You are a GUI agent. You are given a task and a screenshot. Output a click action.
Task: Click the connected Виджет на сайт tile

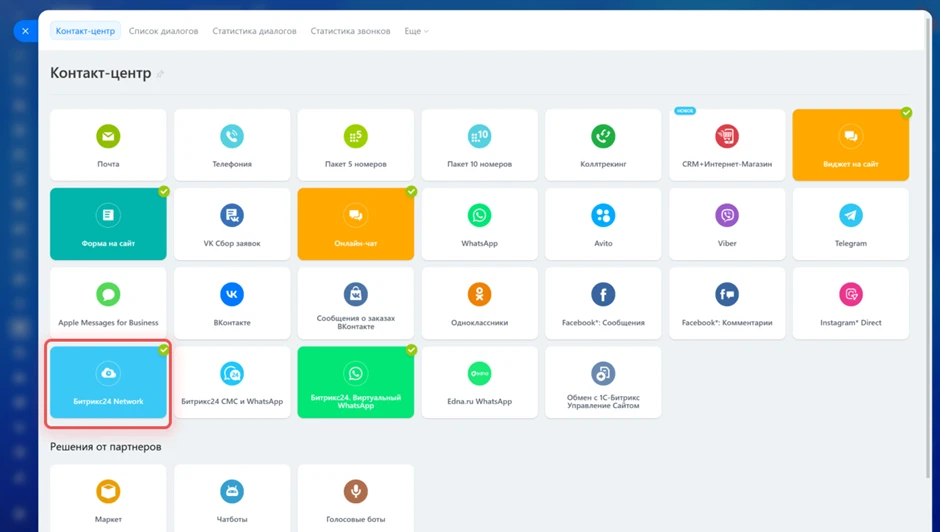click(x=850, y=145)
